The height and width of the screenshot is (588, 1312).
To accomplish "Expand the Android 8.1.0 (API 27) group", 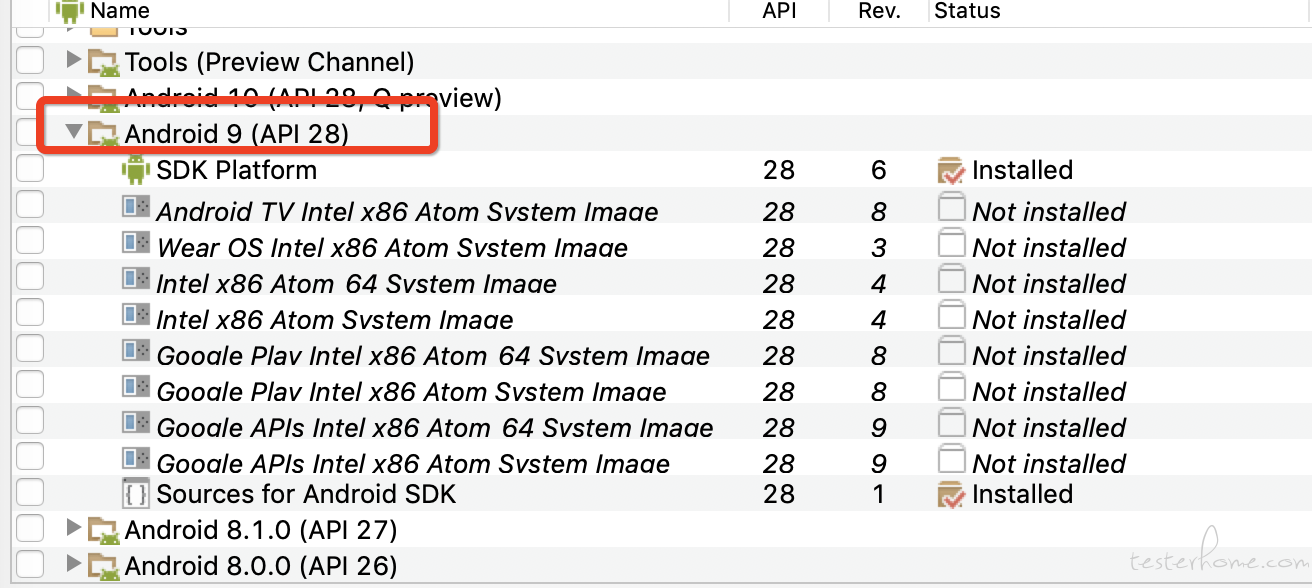I will 73,527.
